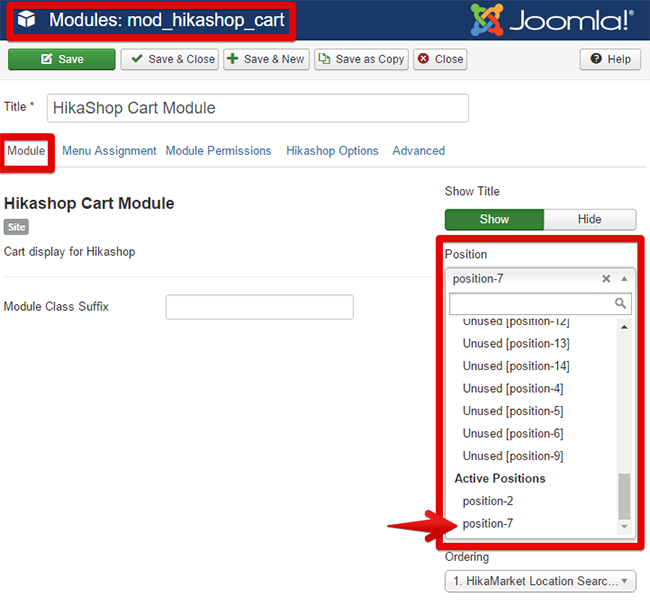Click the magnifier icon in Position search
The image size is (650, 605).
point(620,303)
